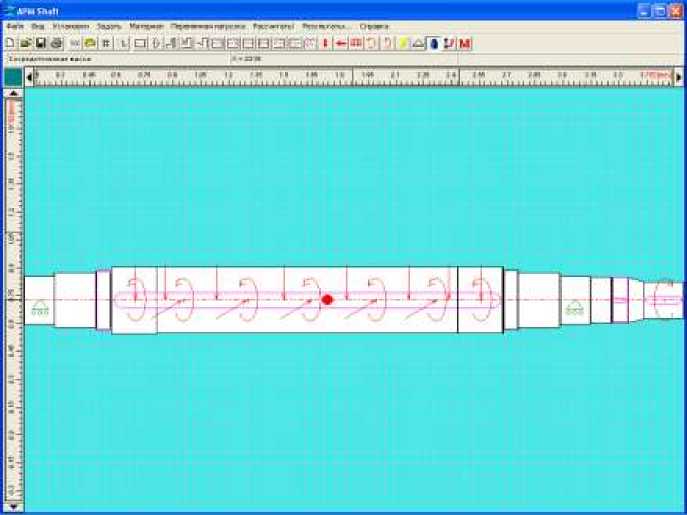
Task: Select the leftmost shaft segment
Action: click(39, 300)
